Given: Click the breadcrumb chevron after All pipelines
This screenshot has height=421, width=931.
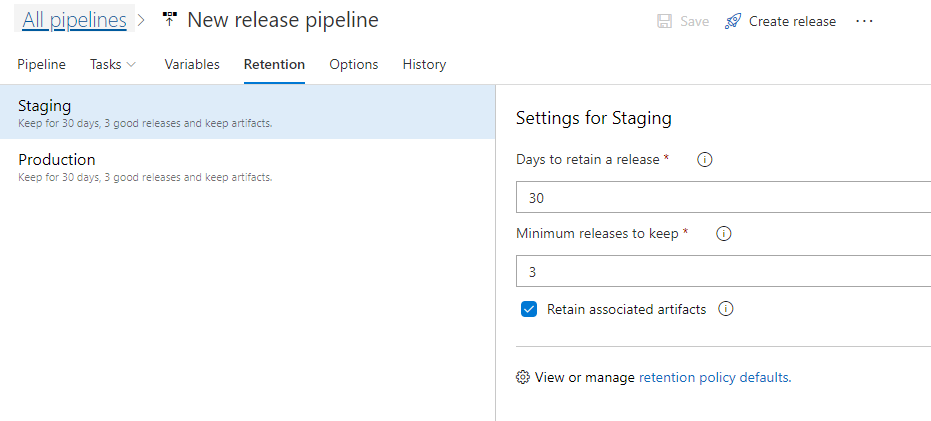Looking at the screenshot, I should pos(141,20).
